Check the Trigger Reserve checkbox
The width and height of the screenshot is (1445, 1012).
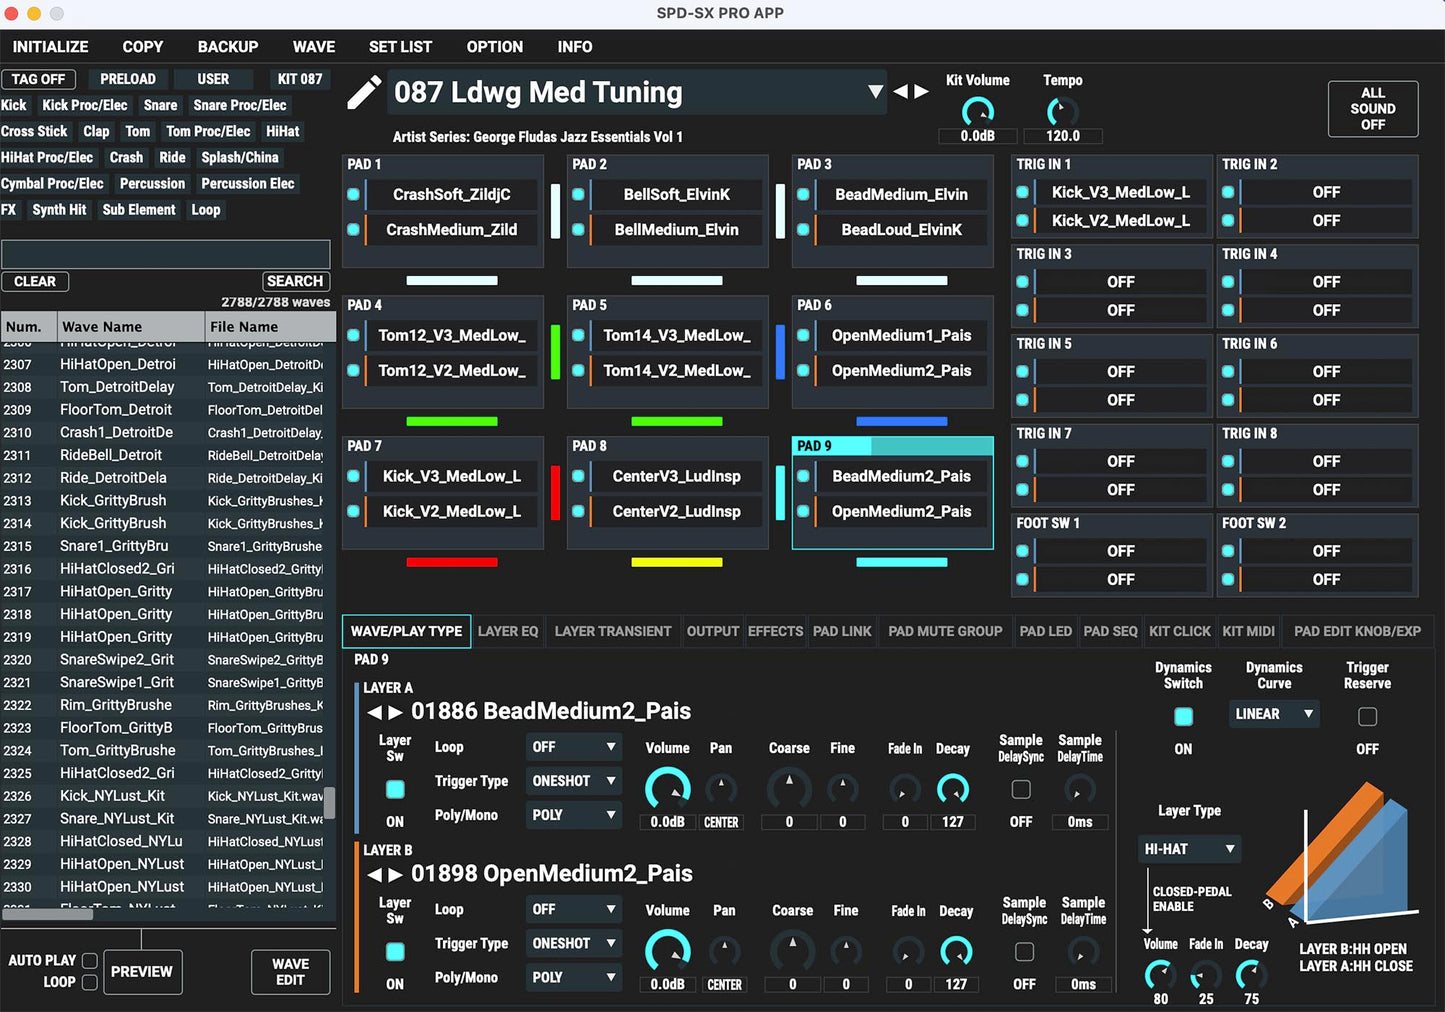(x=1367, y=716)
